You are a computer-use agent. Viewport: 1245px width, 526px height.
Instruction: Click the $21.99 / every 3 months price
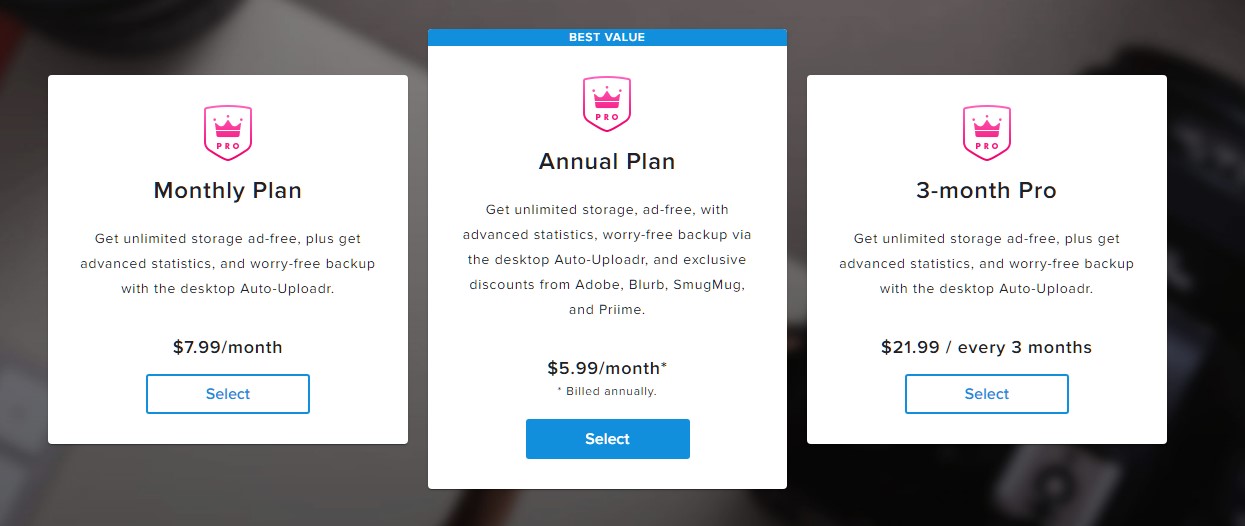click(987, 348)
